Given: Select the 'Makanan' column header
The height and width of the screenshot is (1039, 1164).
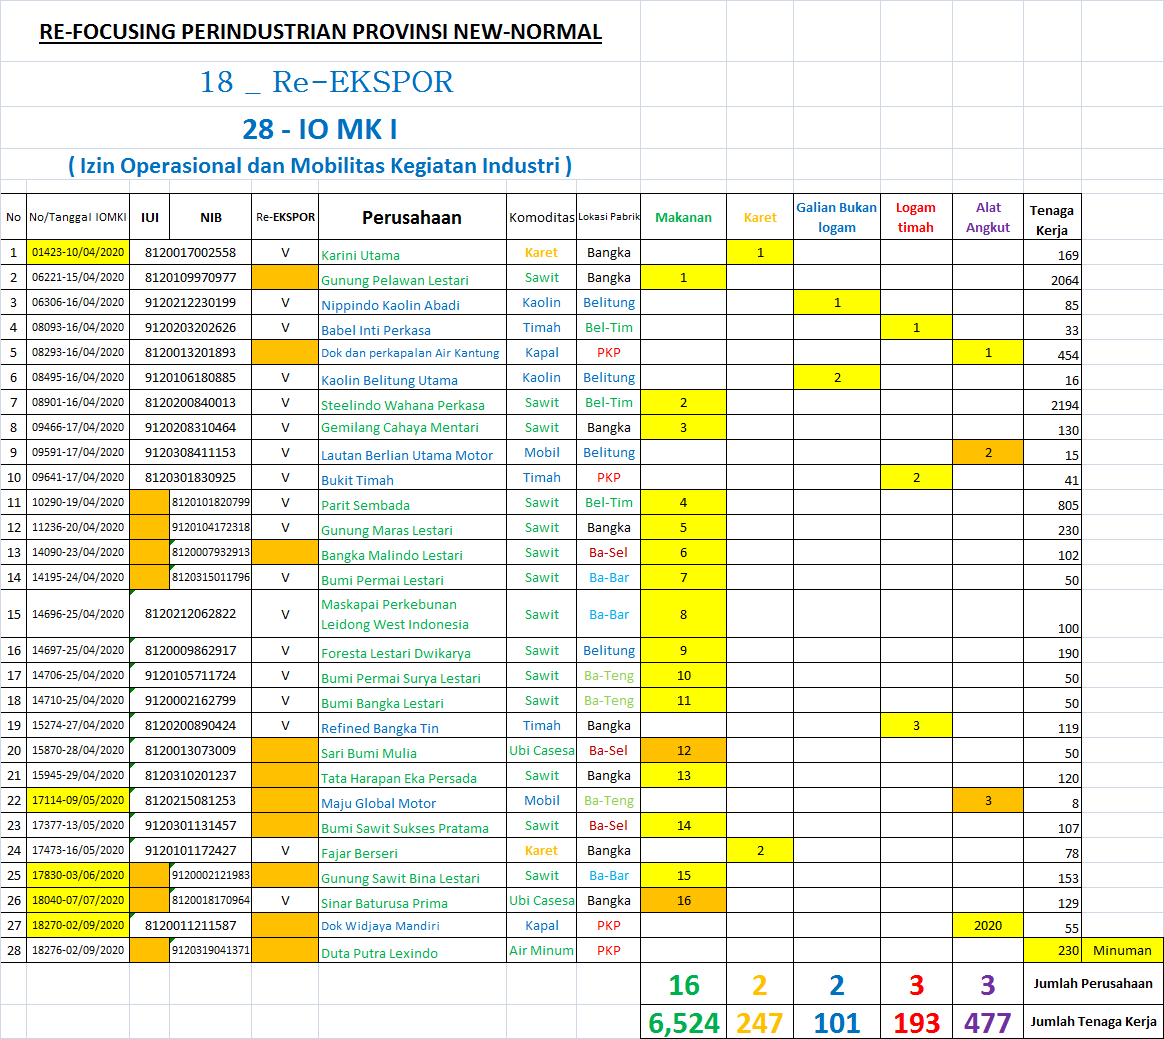Looking at the screenshot, I should coord(684,217).
